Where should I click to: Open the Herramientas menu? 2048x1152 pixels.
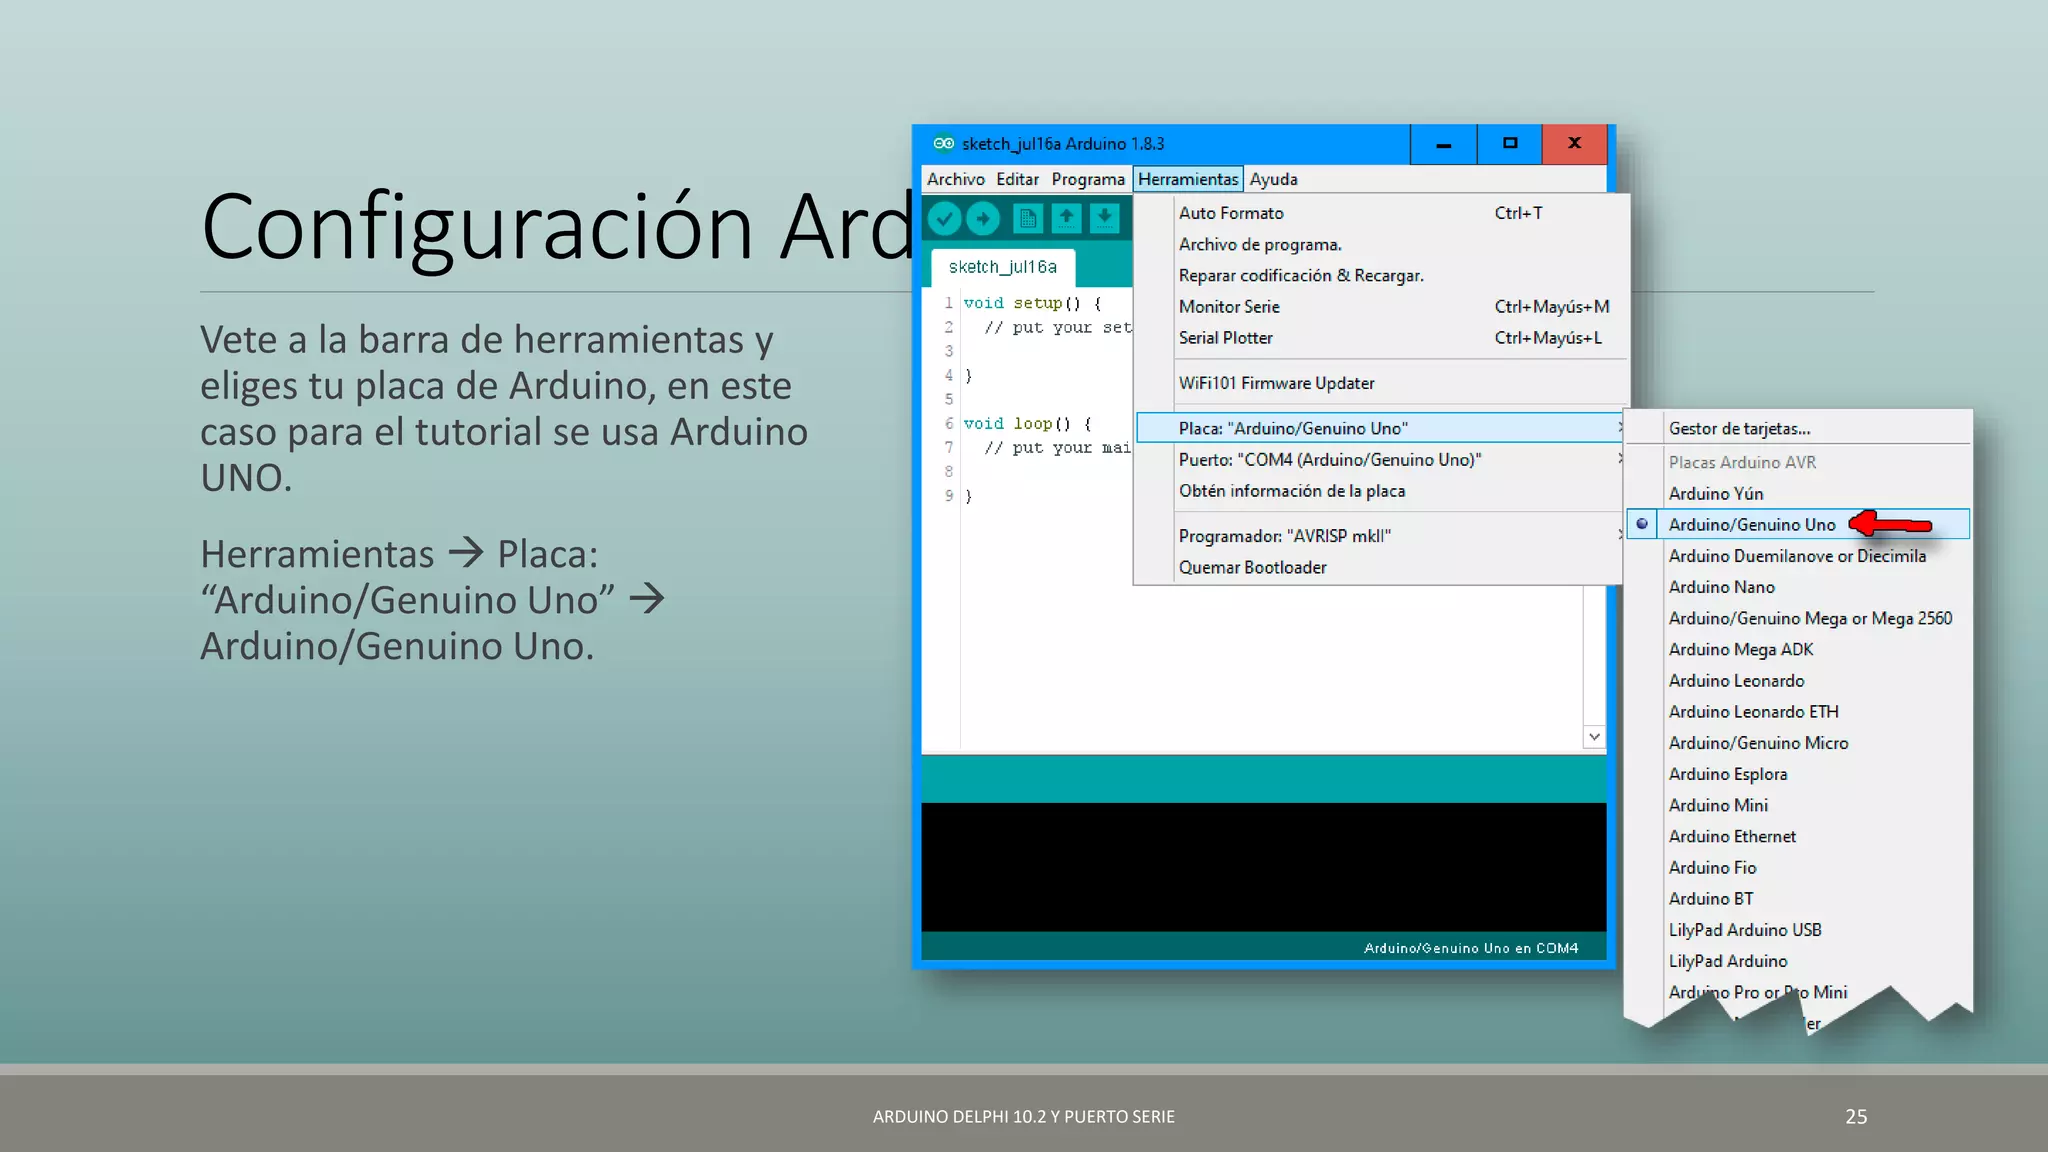(x=1188, y=179)
